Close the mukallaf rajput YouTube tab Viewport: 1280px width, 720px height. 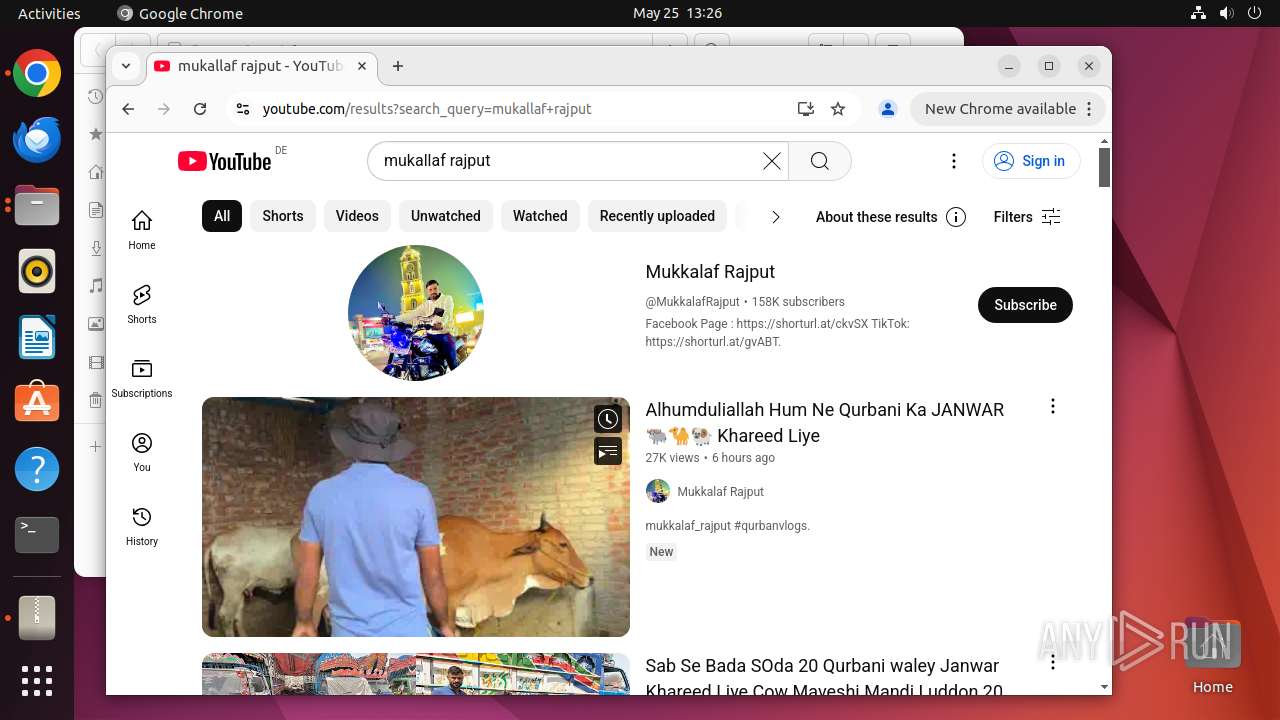click(x=362, y=66)
